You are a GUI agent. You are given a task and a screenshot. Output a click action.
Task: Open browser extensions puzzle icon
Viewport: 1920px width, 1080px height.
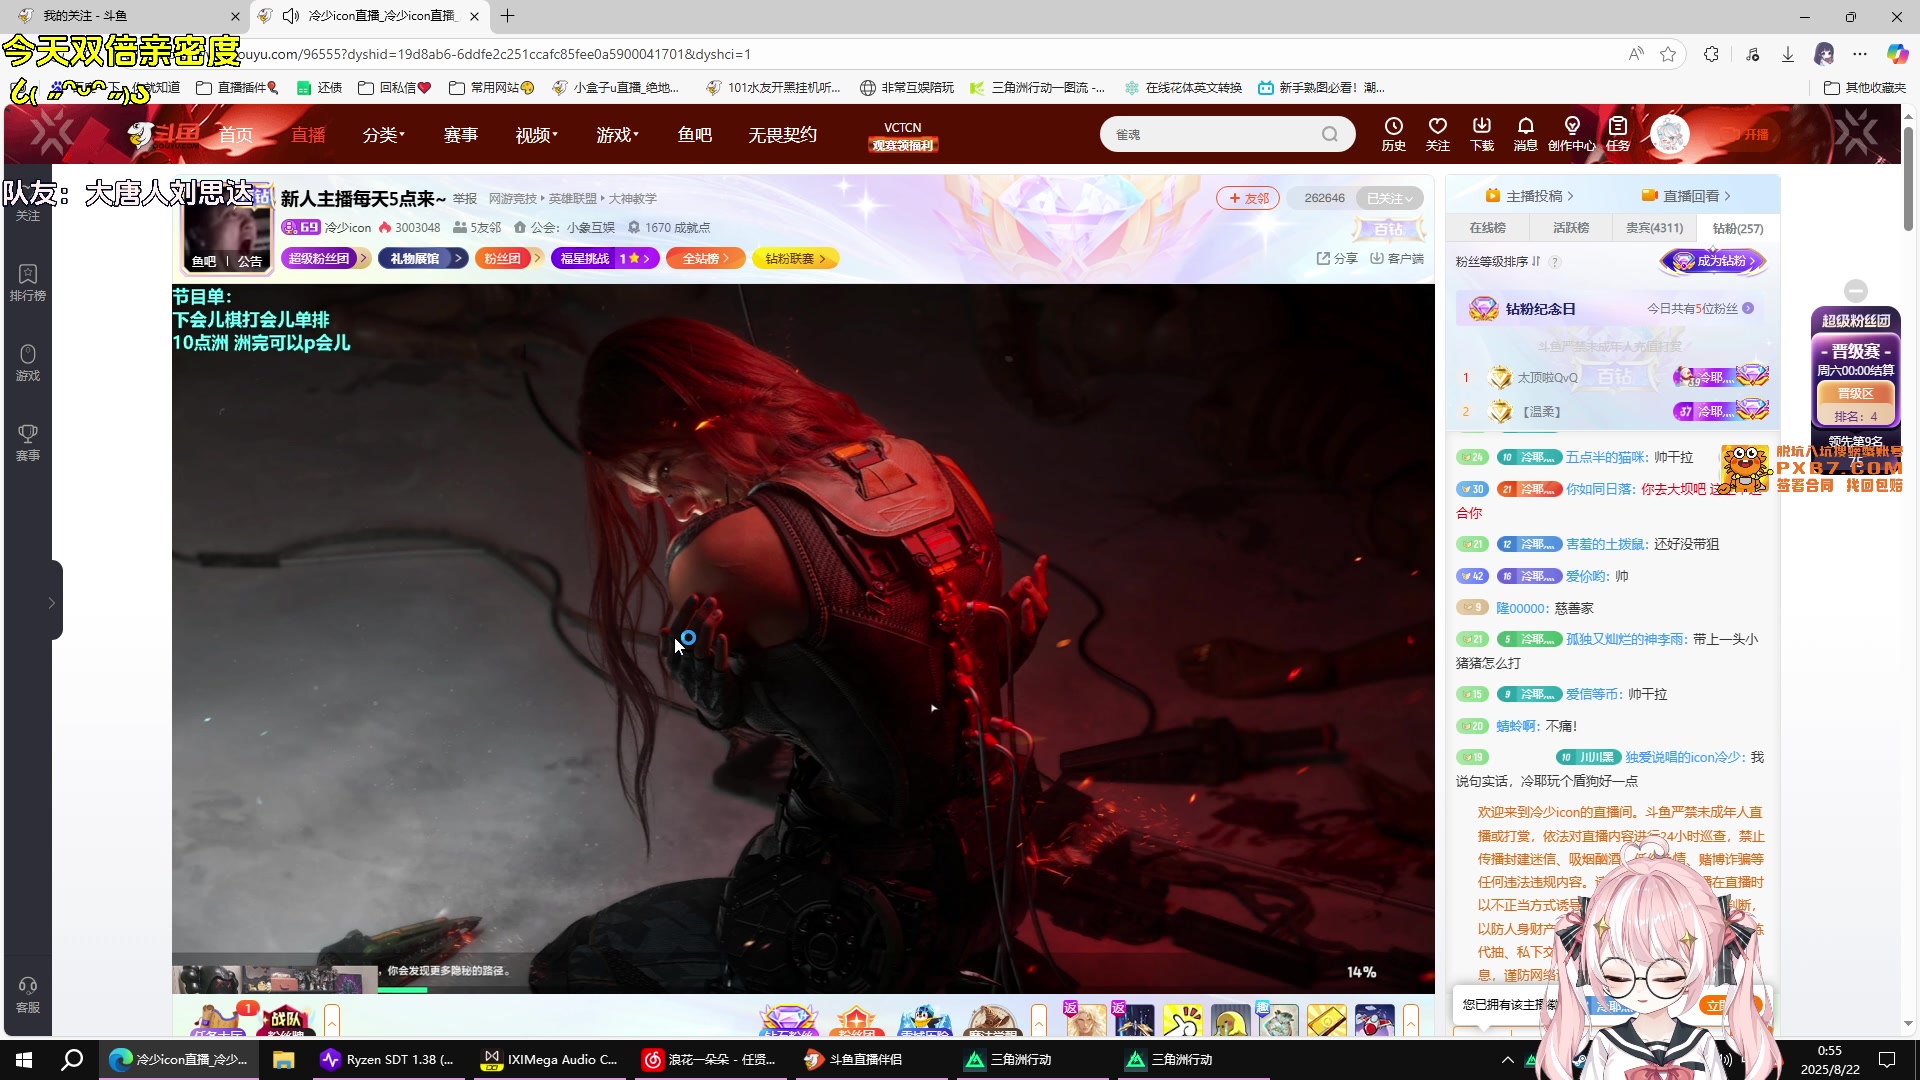pos(1712,54)
